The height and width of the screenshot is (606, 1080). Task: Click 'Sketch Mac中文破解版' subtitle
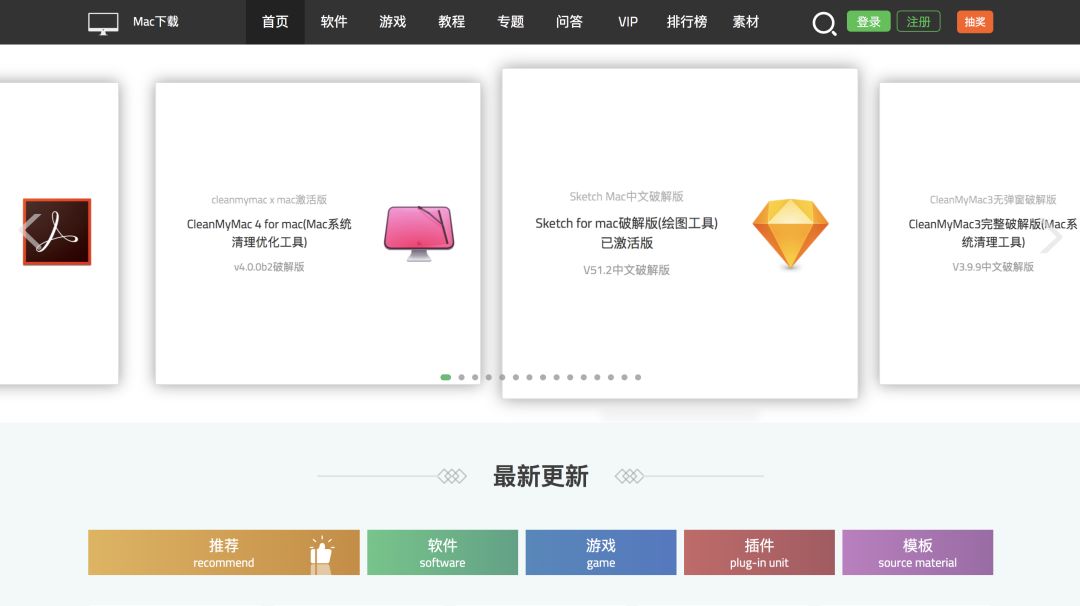pos(627,196)
